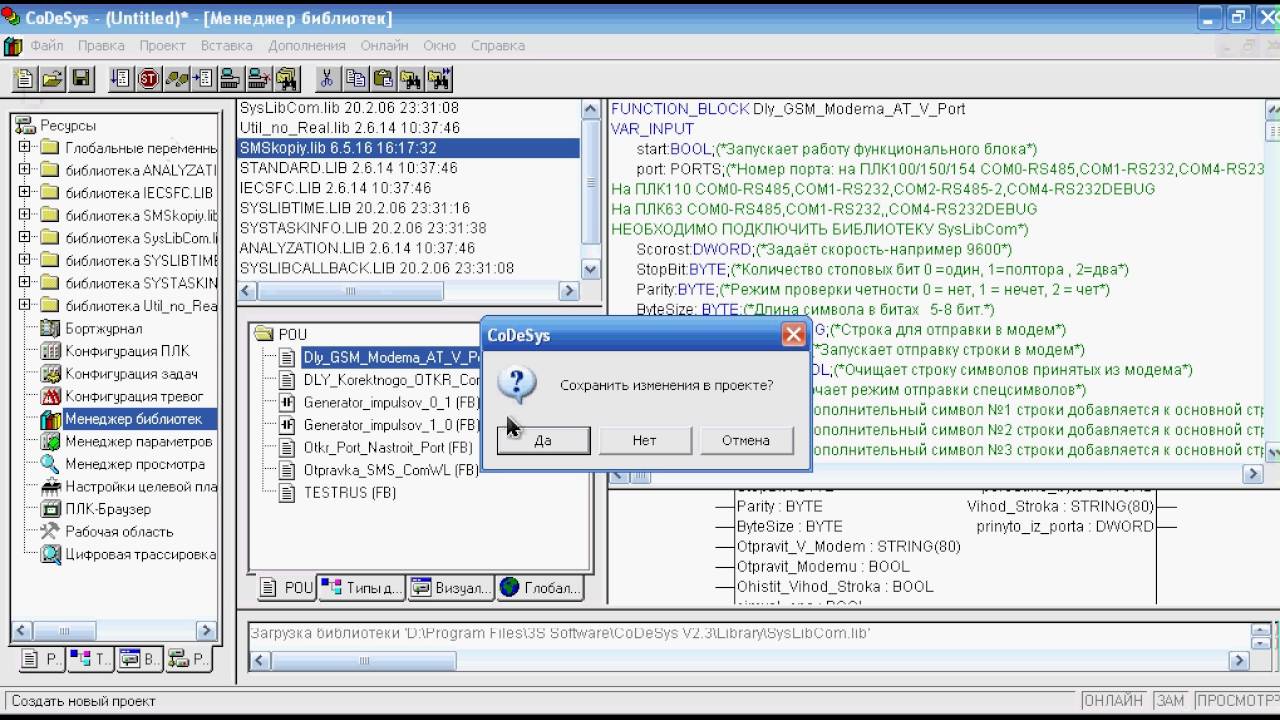Viewport: 1280px width, 720px height.
Task: Open the Проект menu
Action: click(x=162, y=46)
